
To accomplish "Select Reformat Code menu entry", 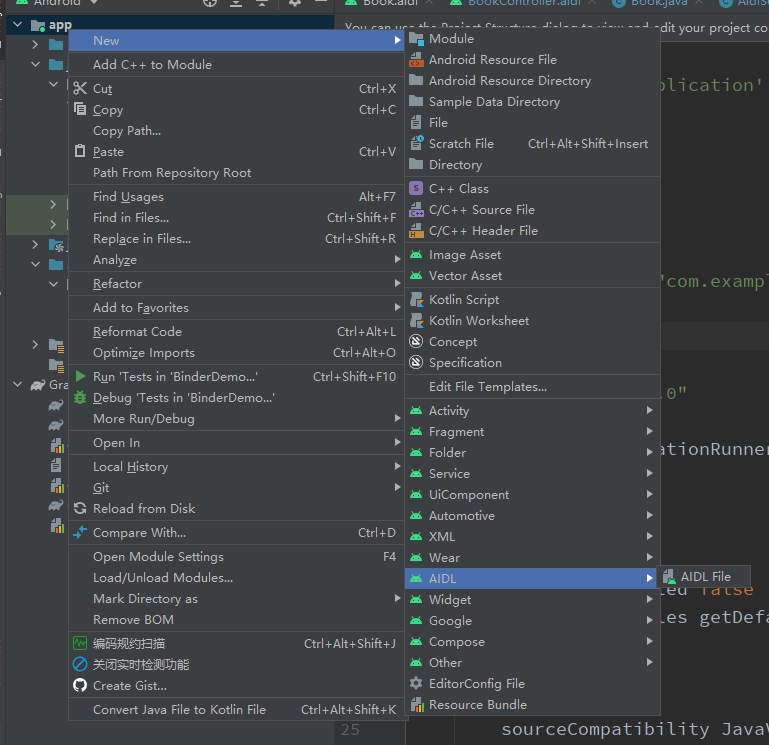I will (x=236, y=332).
